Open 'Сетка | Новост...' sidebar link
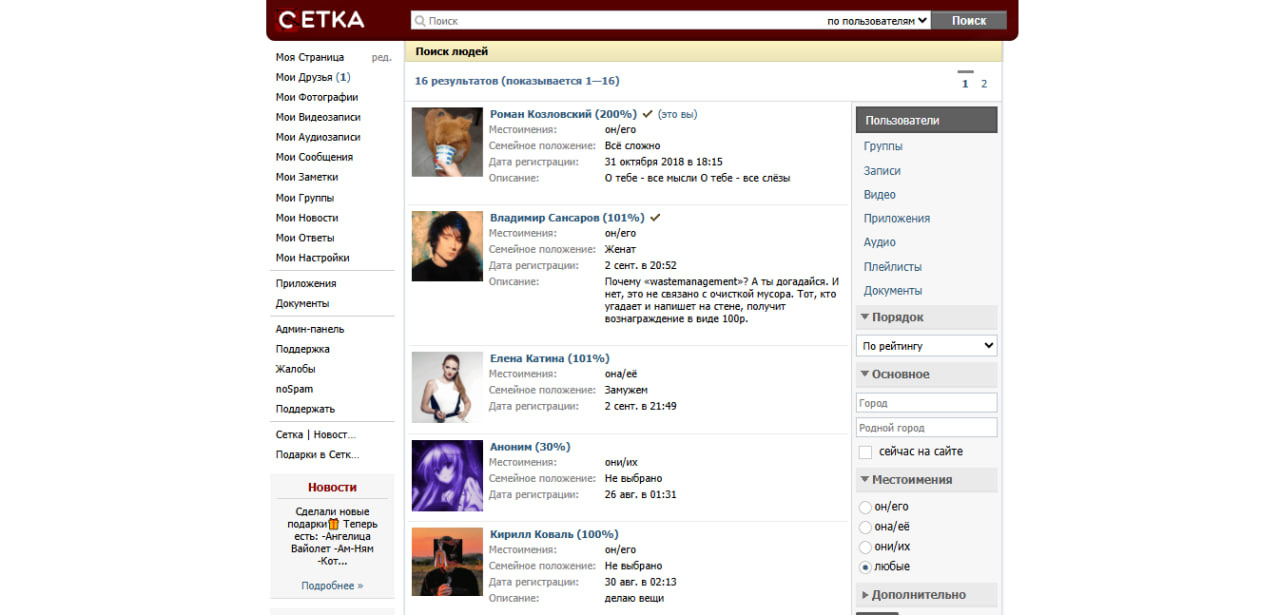The width and height of the screenshot is (1280, 615). (316, 435)
